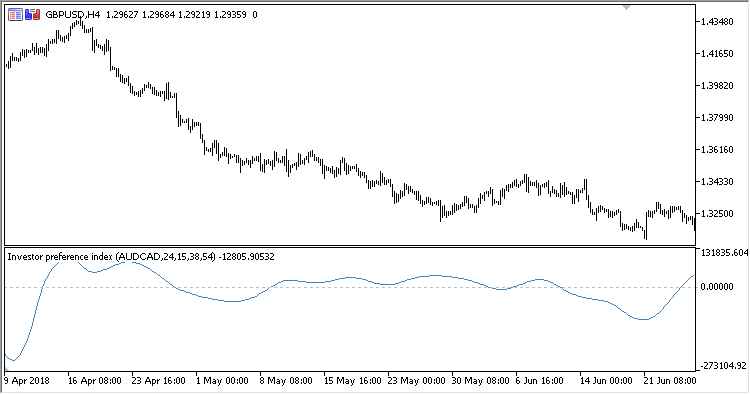Click the 14 Jun 00:00 time label
Image resolution: width=750 pixels, height=394 pixels.
click(x=606, y=381)
